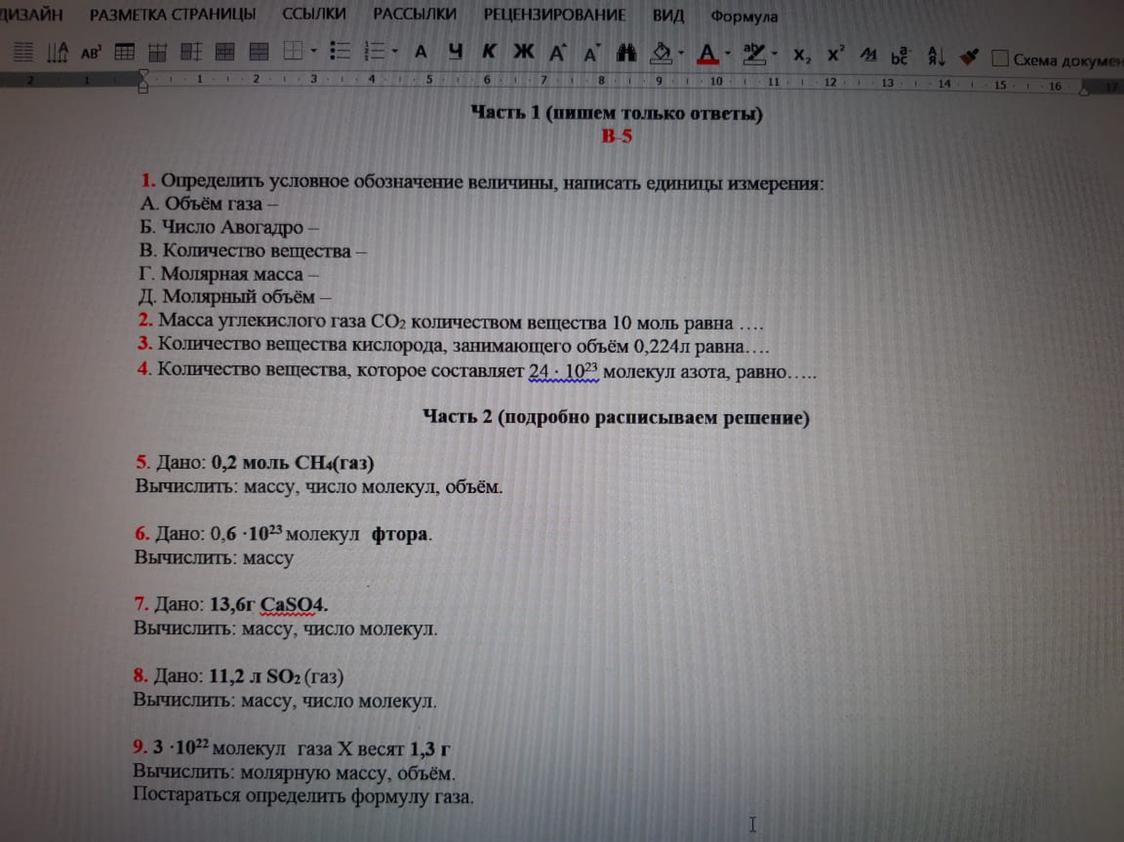The height and width of the screenshot is (842, 1124).
Task: Apply bulleted list formatting
Action: [x=340, y=51]
